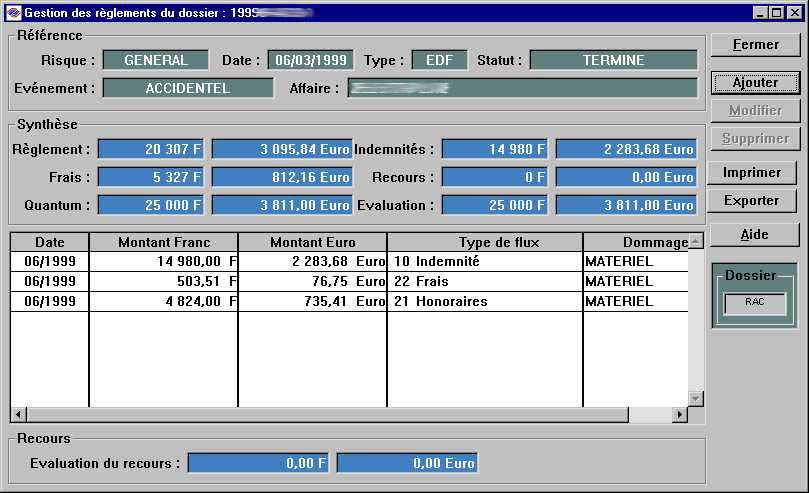This screenshot has width=809, height=493.
Task: Click the Type de flux header
Action: coord(484,243)
